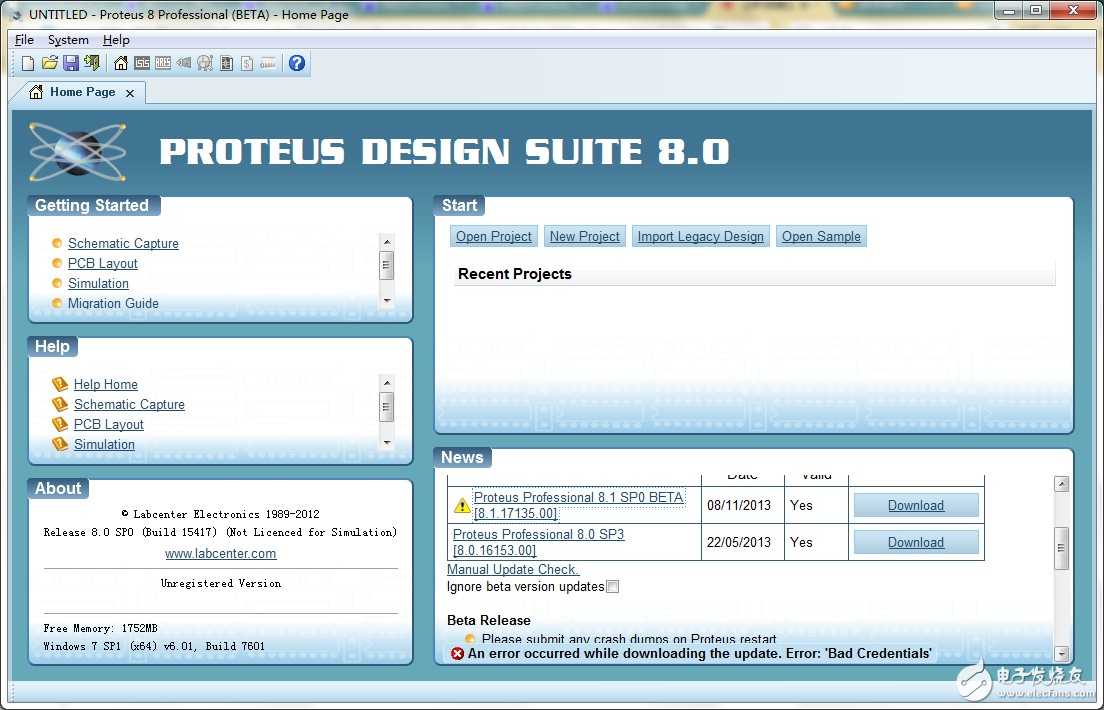Open Schematic Capture in the Help panel
This screenshot has width=1104, height=710.
(130, 404)
